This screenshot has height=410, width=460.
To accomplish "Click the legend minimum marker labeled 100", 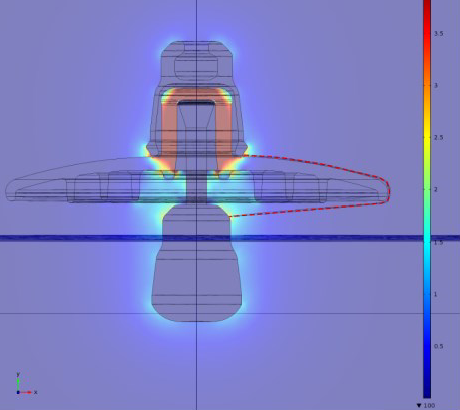I will 426,405.
